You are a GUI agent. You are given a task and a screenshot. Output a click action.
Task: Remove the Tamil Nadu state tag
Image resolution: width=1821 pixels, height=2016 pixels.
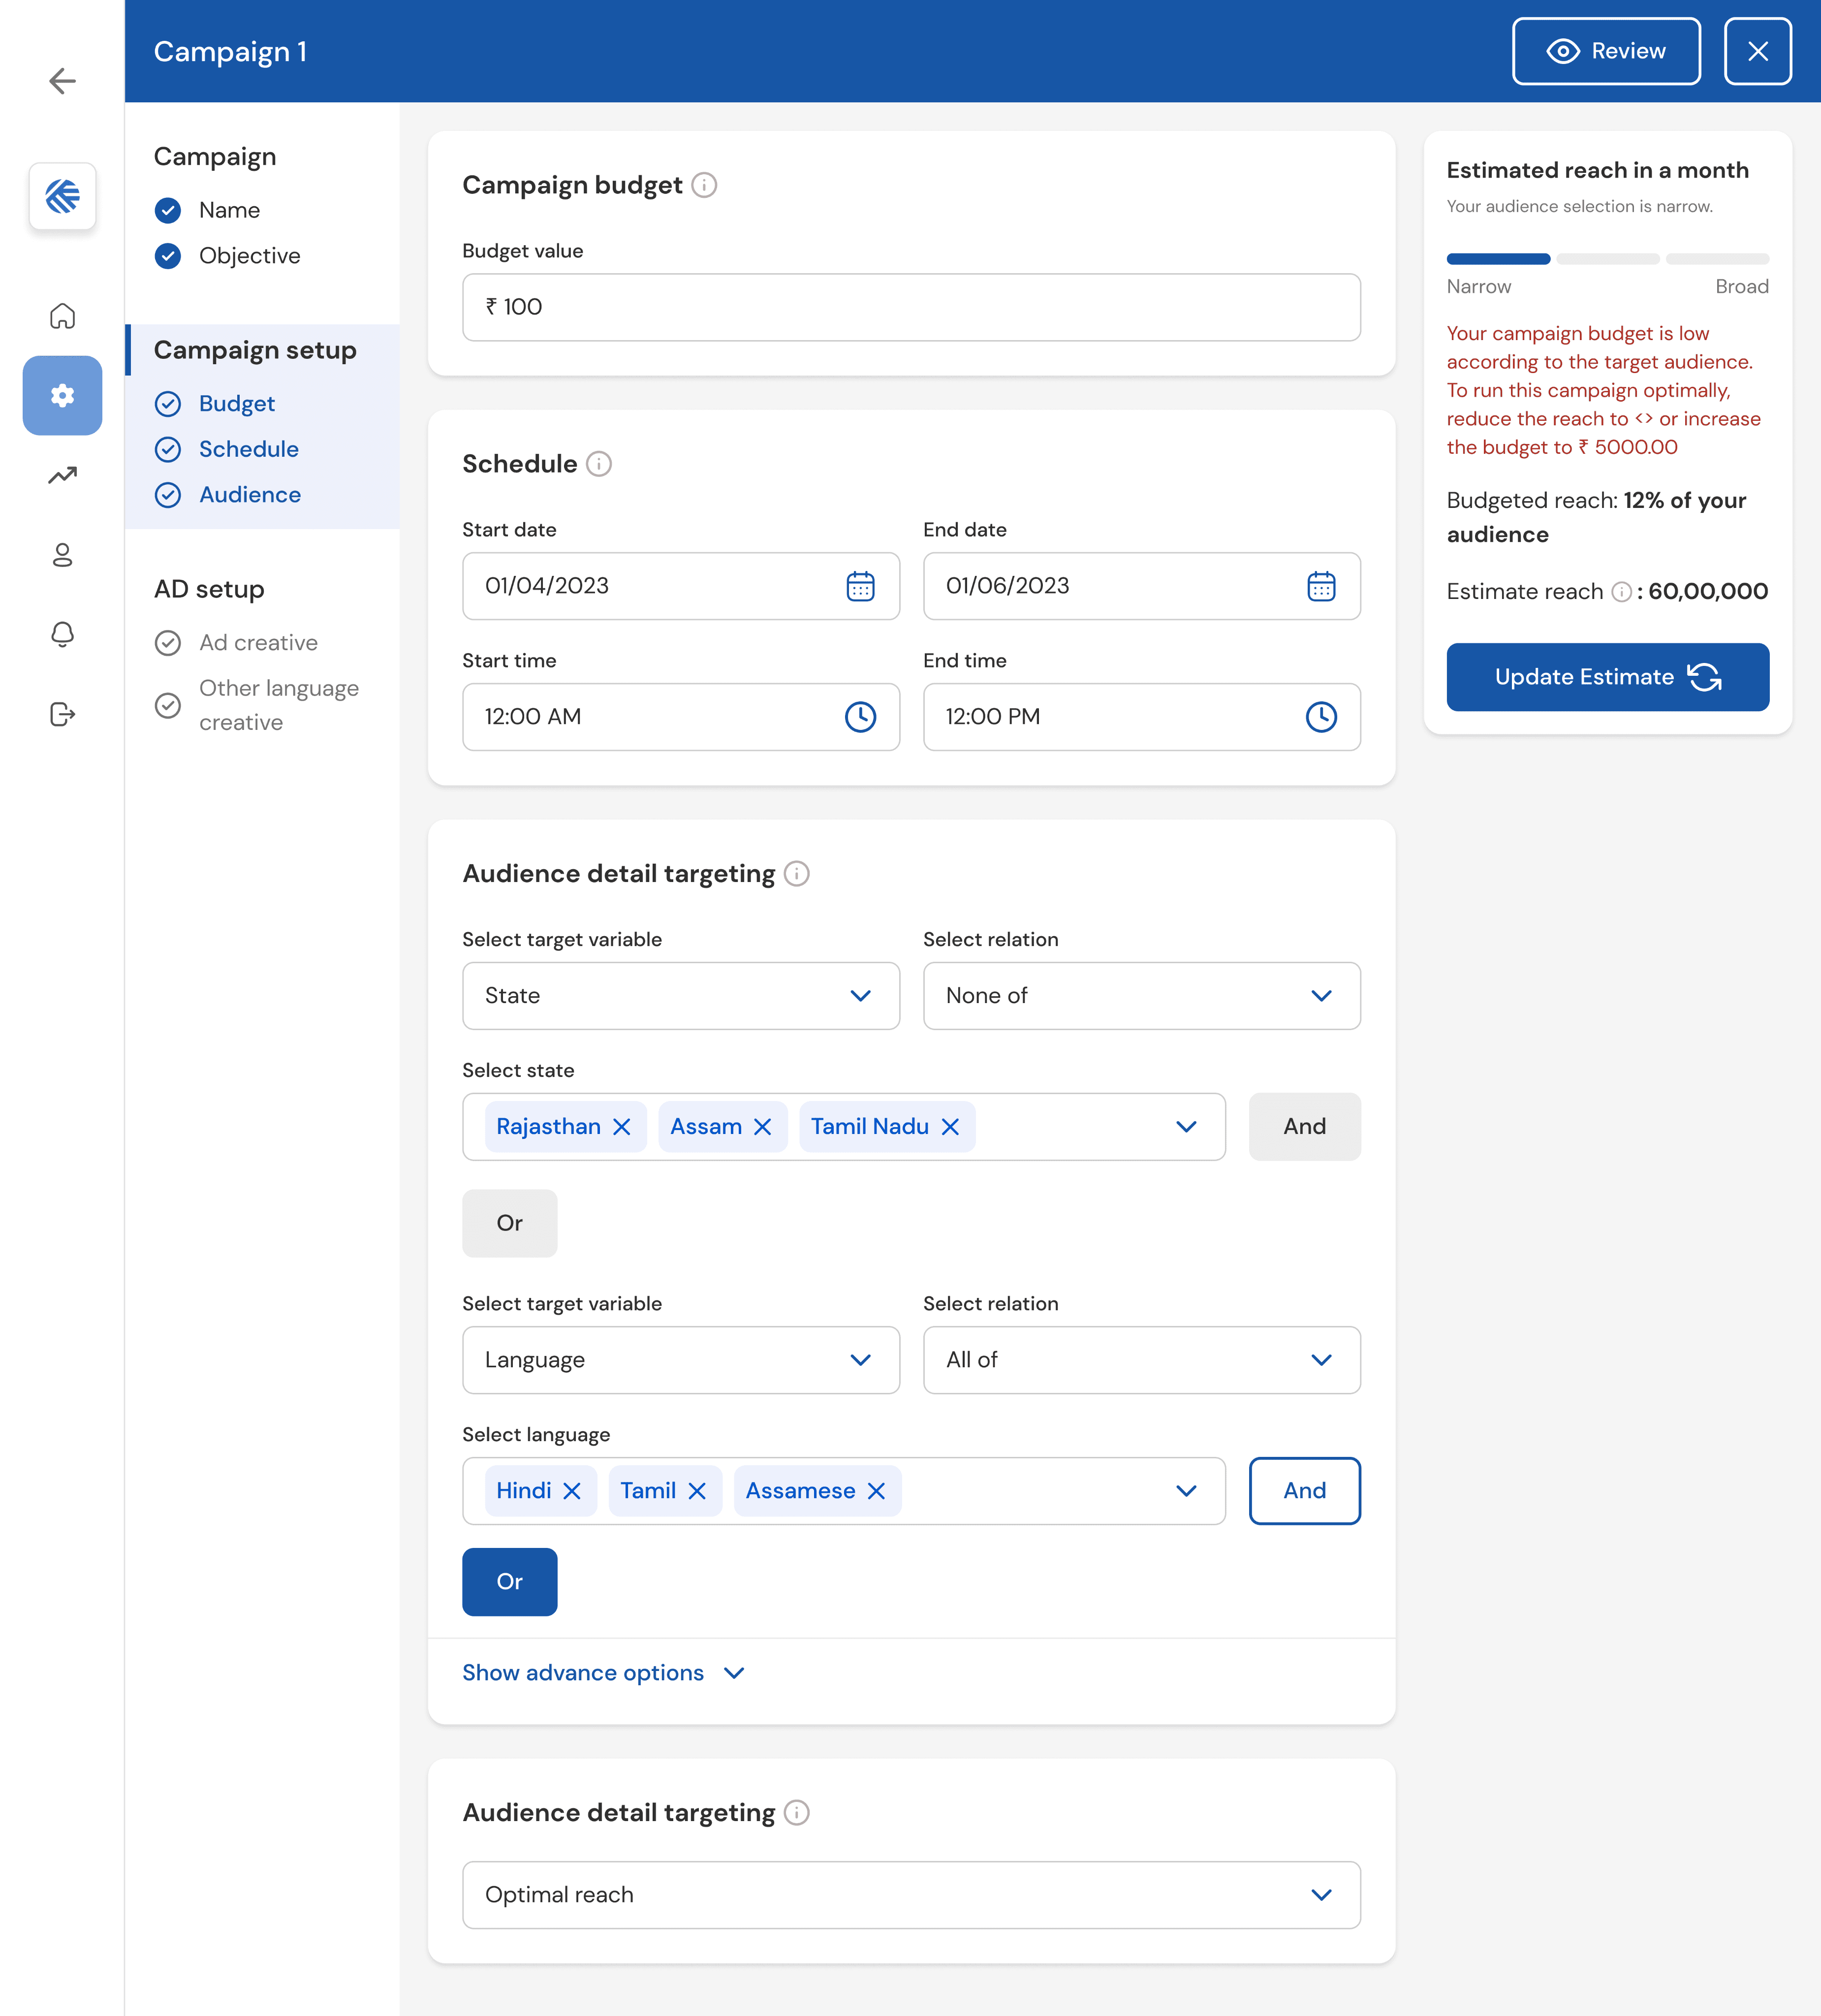click(950, 1127)
